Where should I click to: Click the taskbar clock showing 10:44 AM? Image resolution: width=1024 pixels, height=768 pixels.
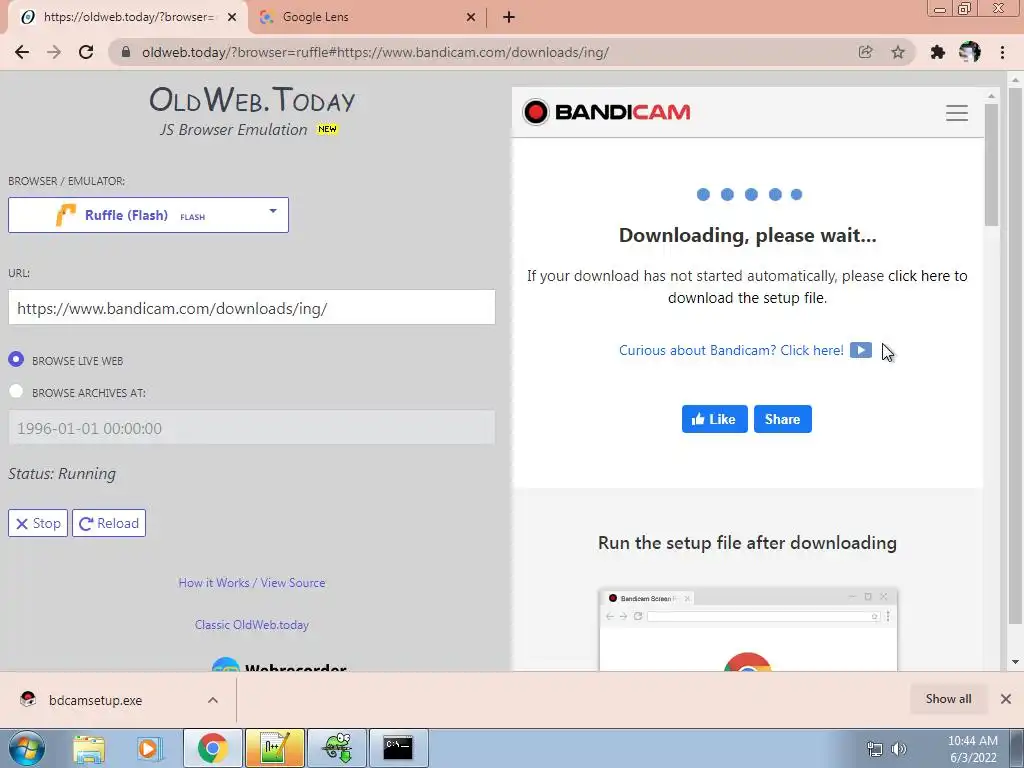click(x=972, y=749)
